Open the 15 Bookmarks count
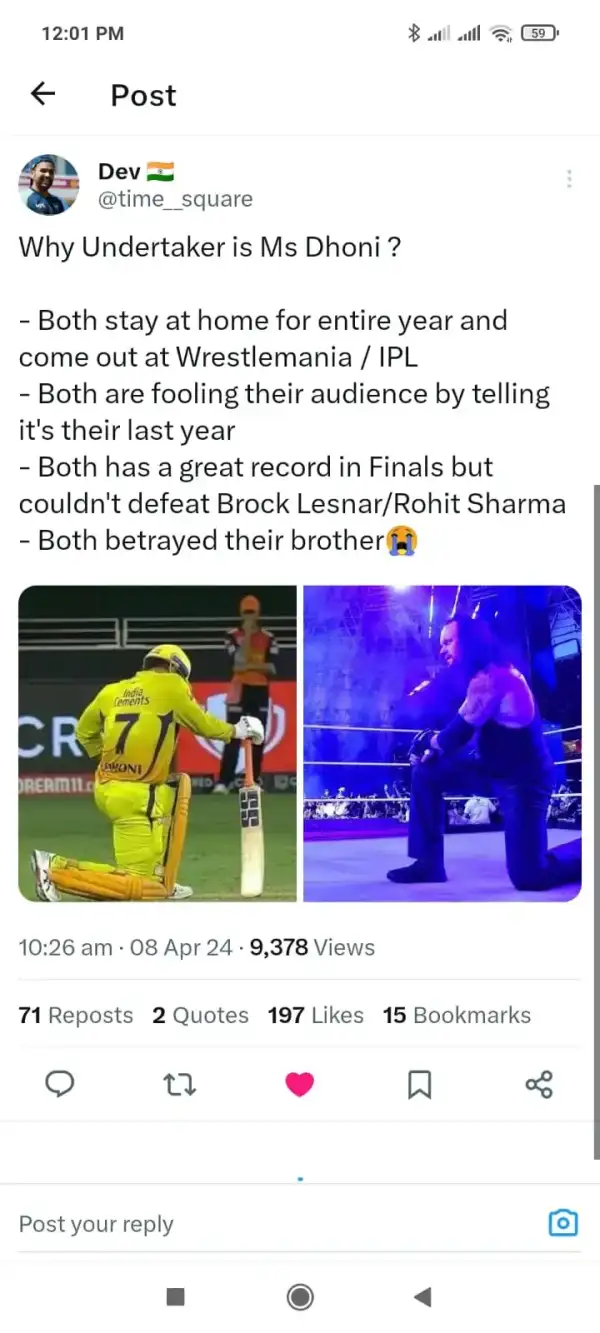 [x=456, y=1015]
